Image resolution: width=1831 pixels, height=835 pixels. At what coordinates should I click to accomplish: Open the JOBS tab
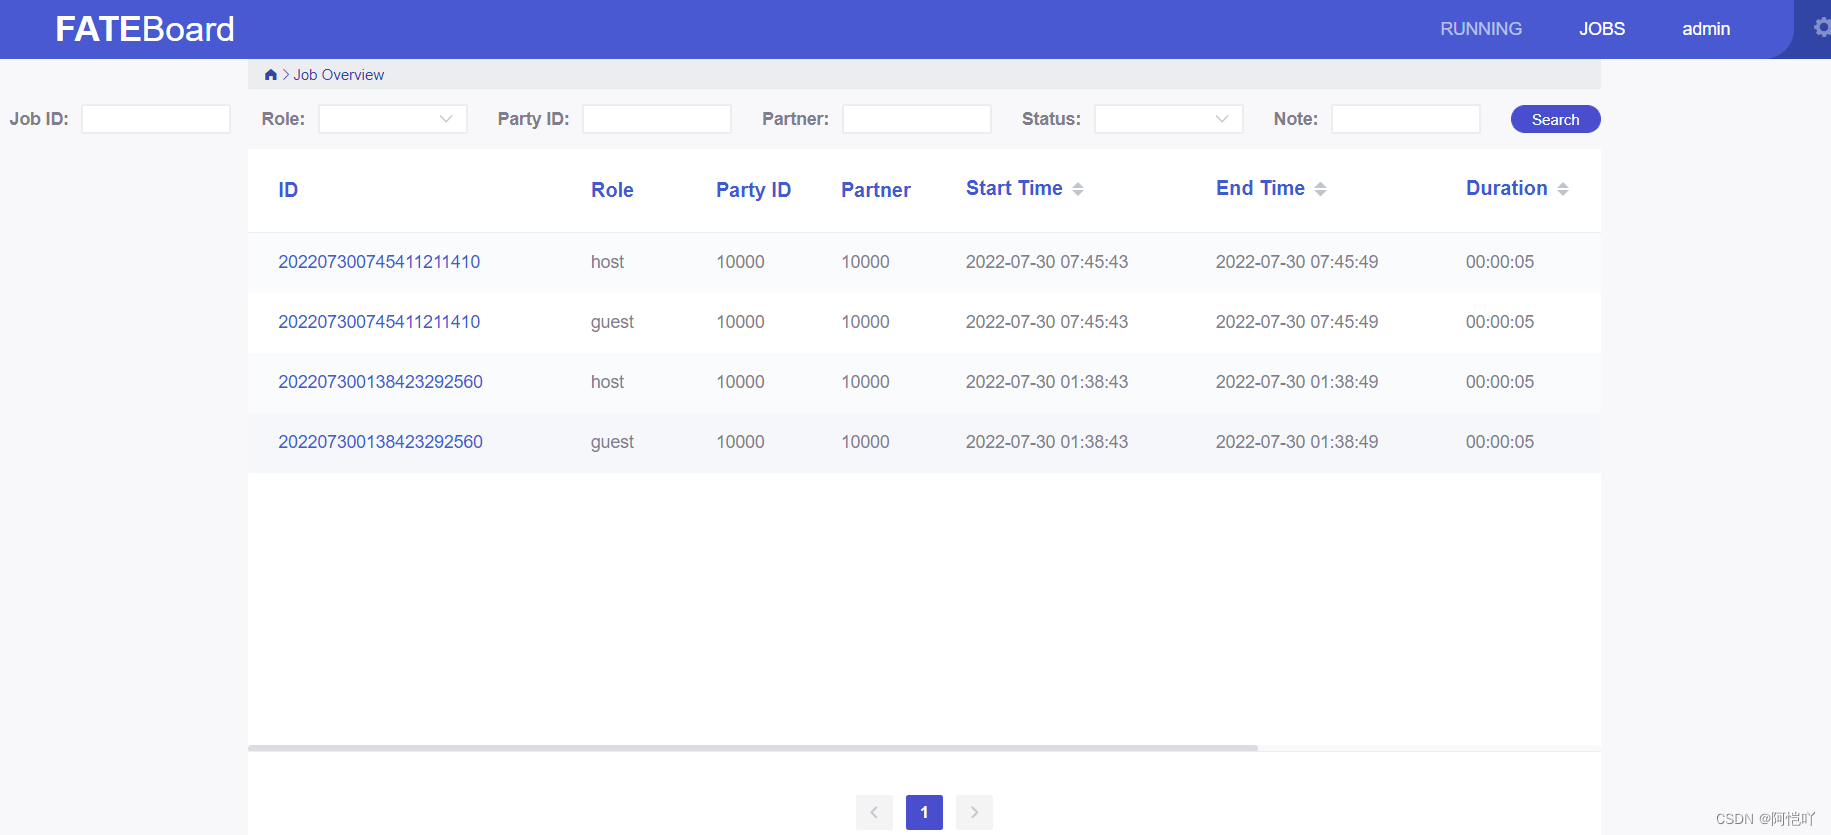(x=1602, y=29)
